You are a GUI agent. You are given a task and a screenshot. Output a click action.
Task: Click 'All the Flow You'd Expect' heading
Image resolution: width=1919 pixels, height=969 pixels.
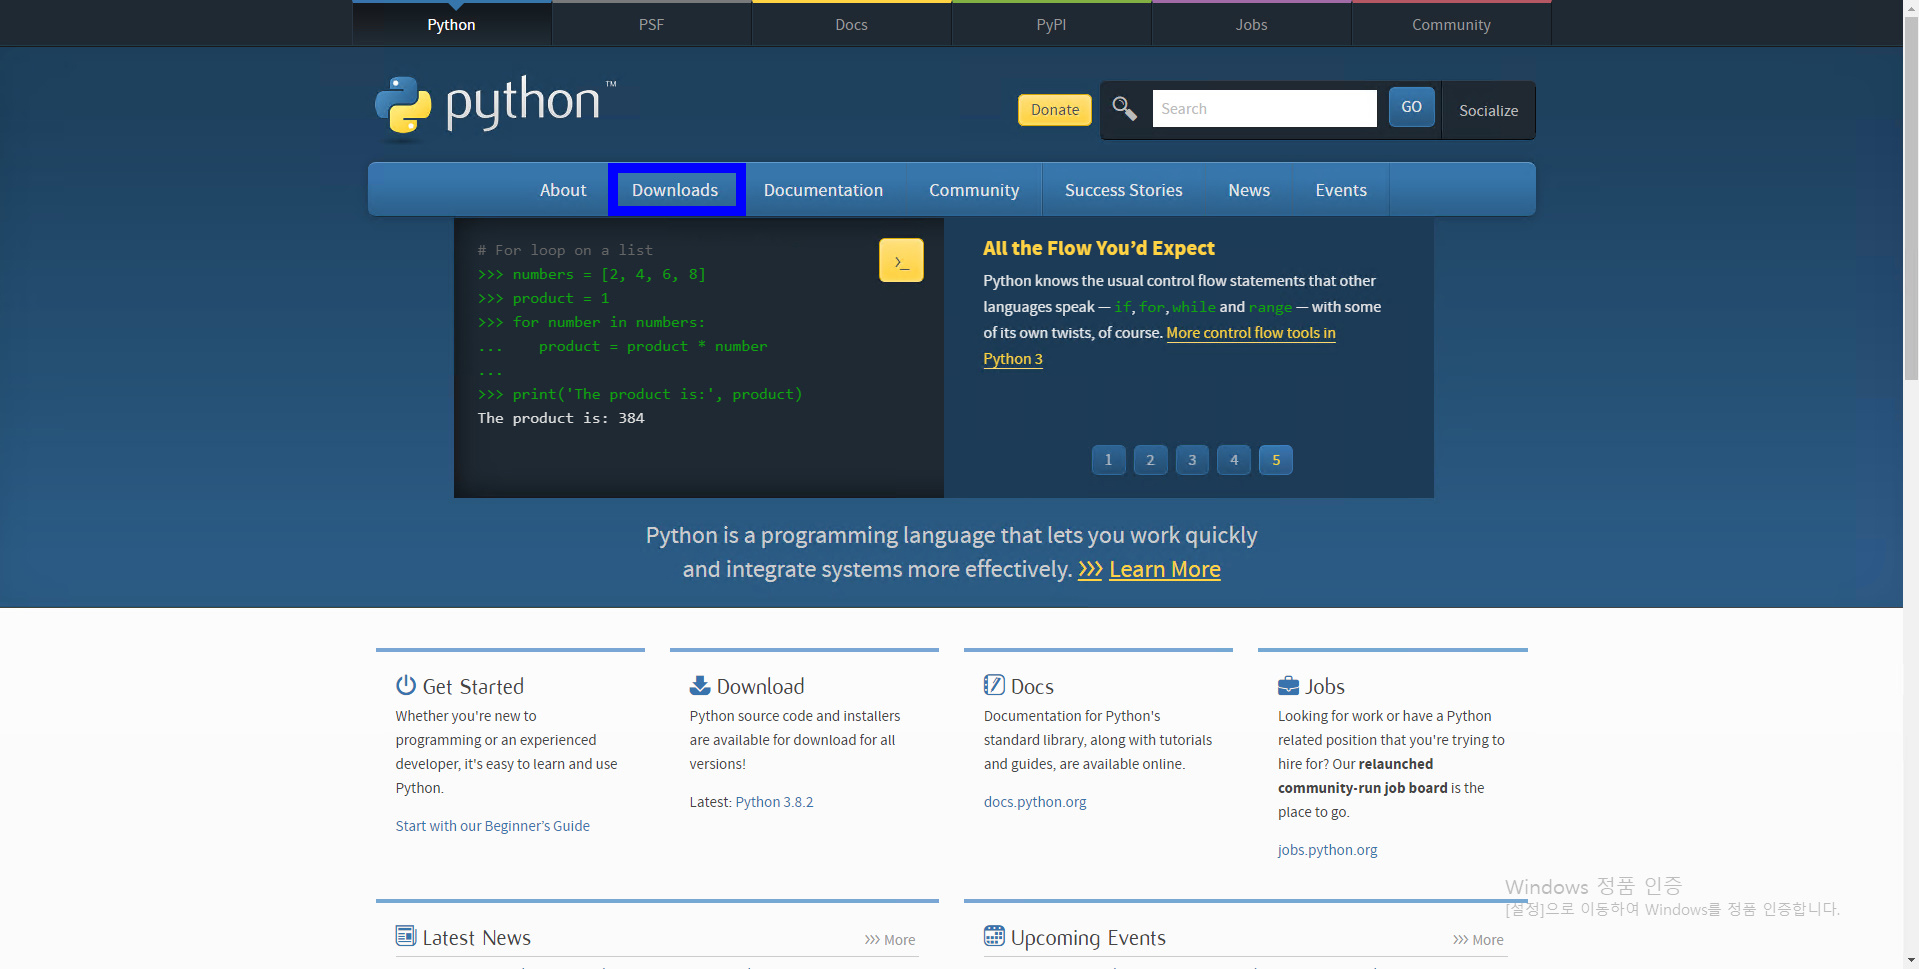pyautogui.click(x=1098, y=248)
